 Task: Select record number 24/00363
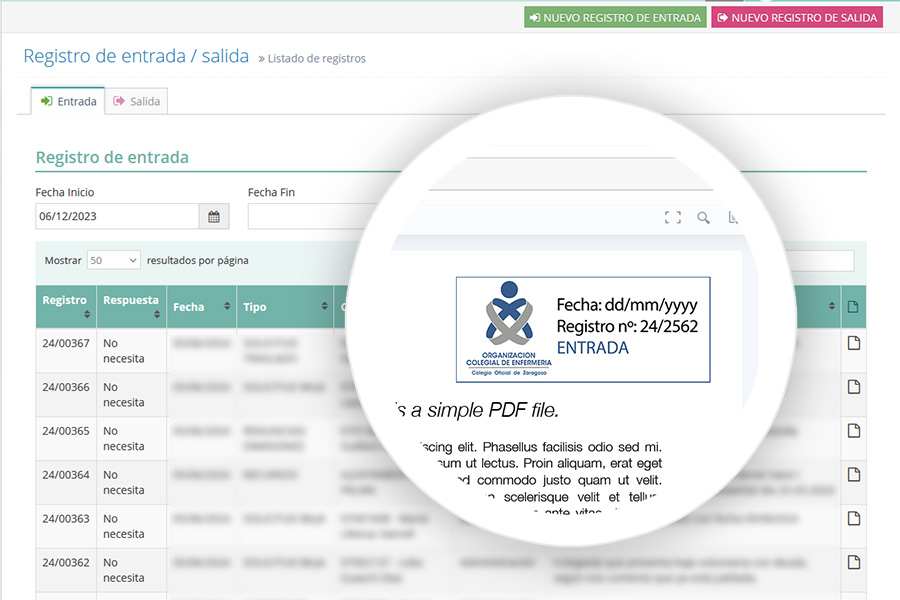point(66,518)
